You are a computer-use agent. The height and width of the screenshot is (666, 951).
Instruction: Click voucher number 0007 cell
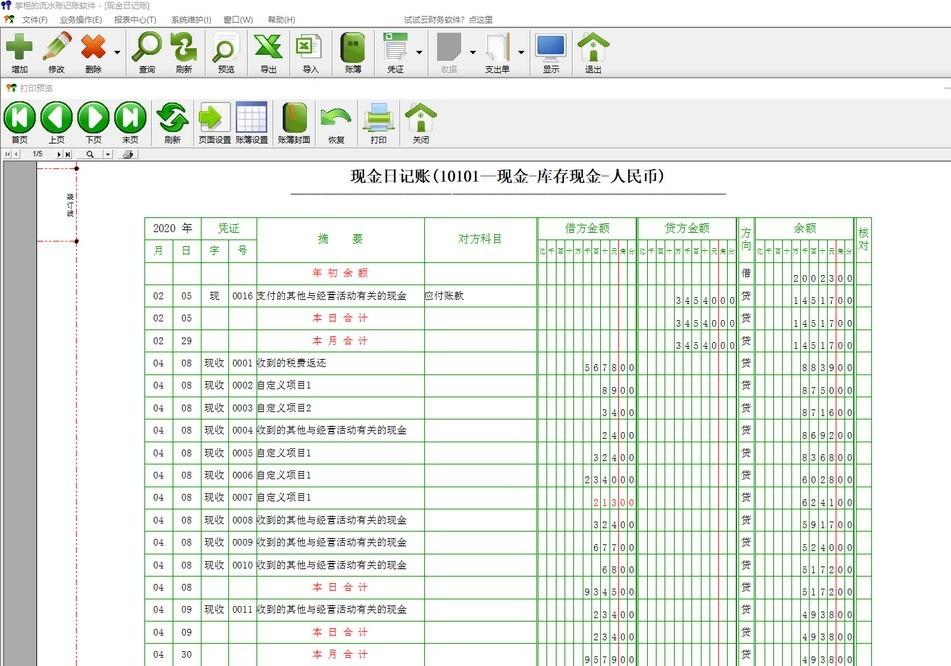[243, 497]
